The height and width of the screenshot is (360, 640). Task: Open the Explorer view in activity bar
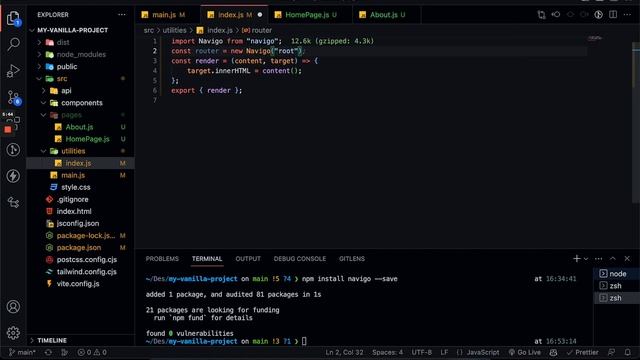tap(13, 18)
